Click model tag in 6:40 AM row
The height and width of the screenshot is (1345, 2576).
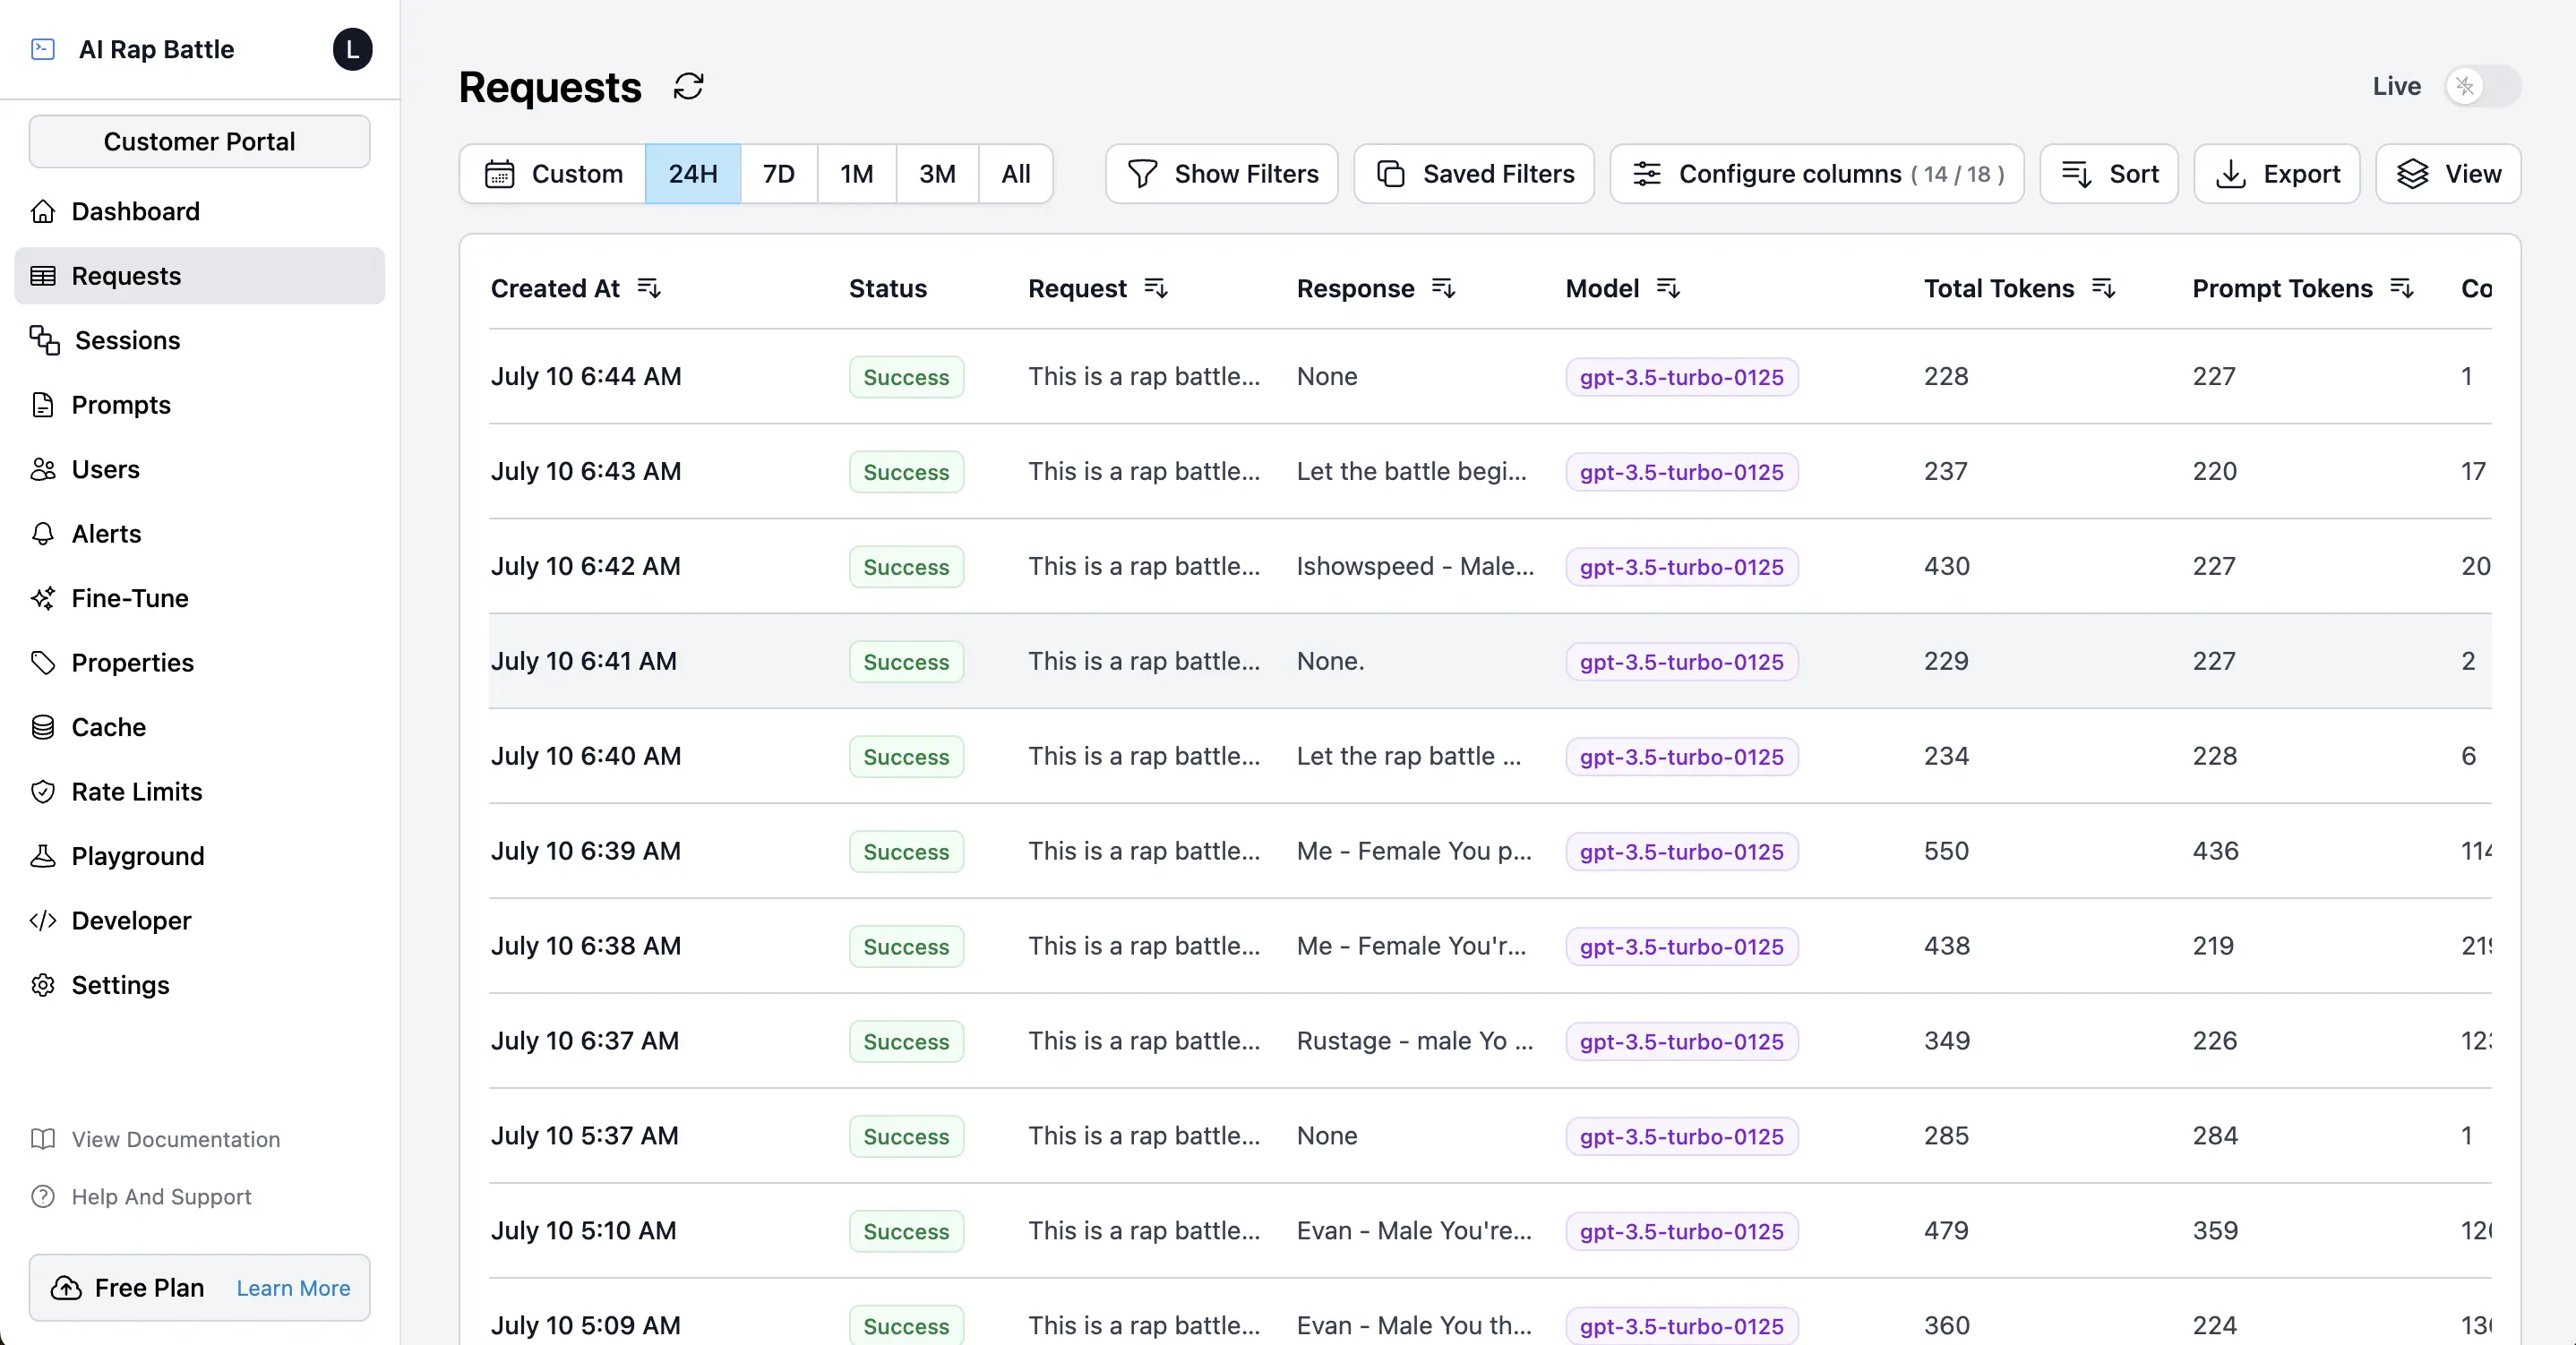point(1681,757)
